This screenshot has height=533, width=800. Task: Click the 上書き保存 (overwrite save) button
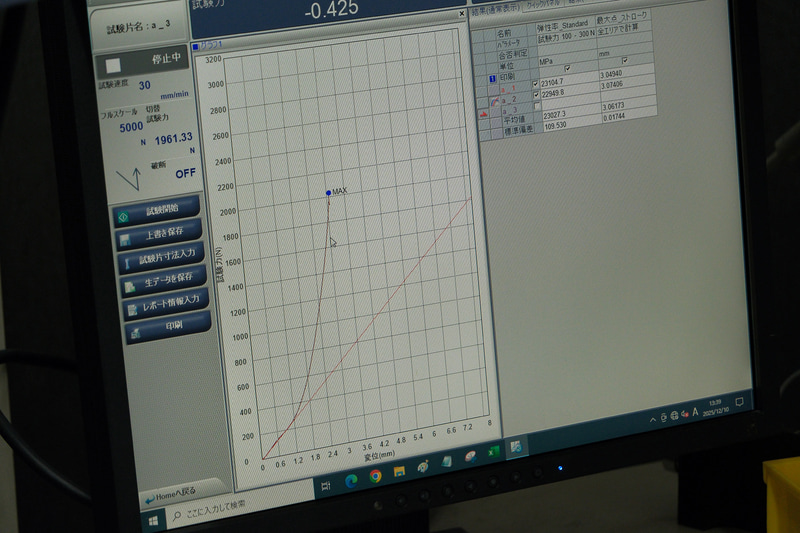(x=159, y=235)
